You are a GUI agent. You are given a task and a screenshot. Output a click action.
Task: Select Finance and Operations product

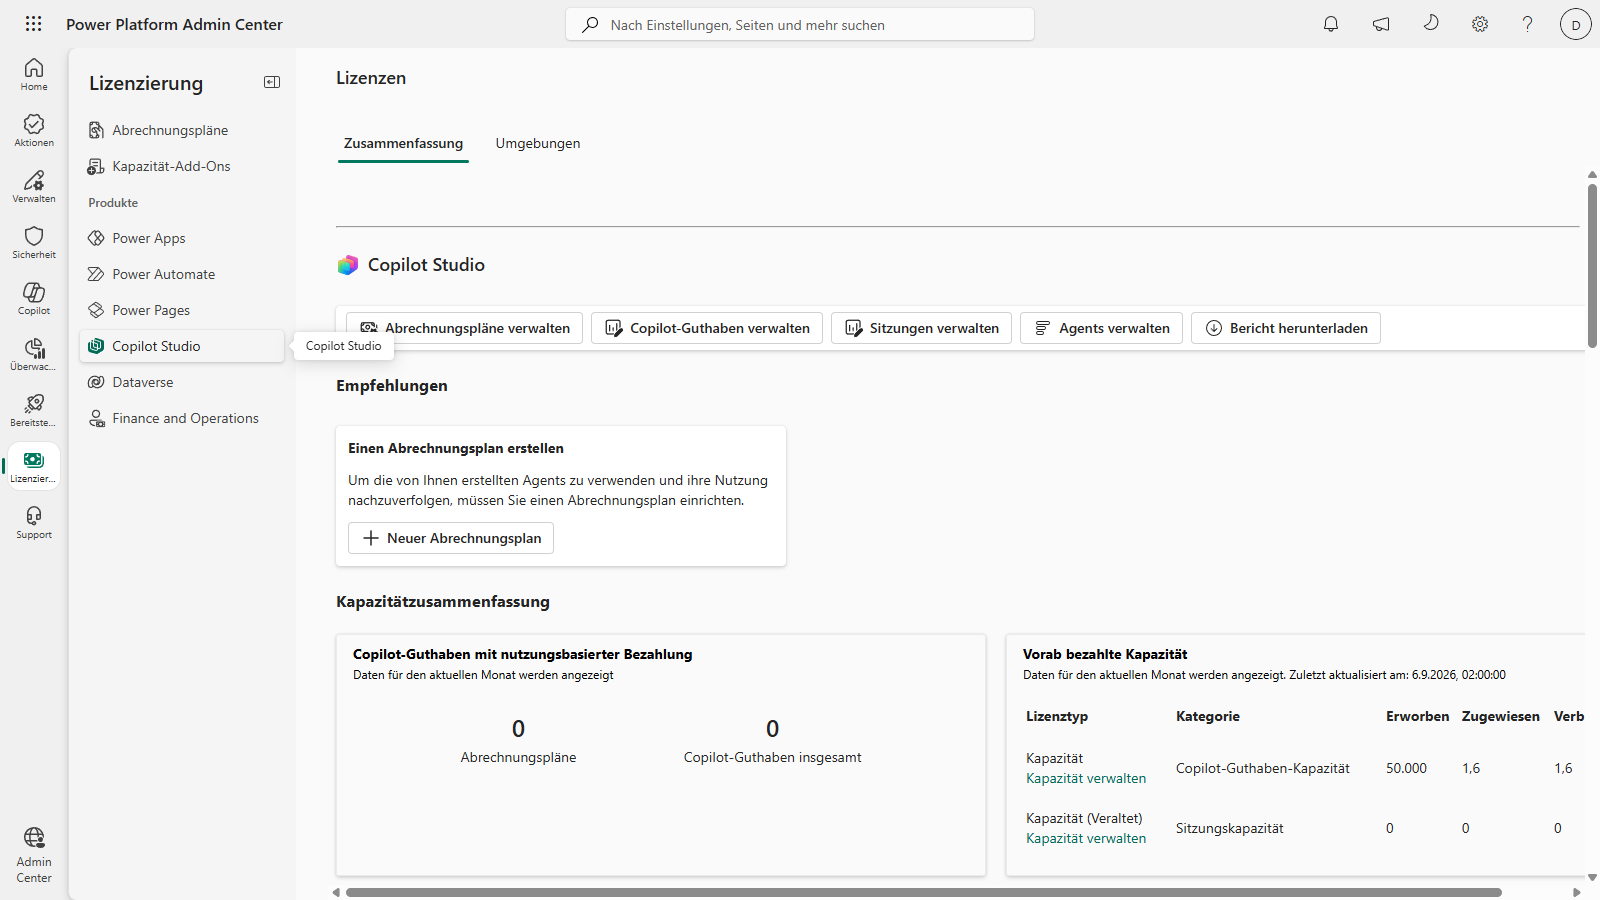point(182,418)
